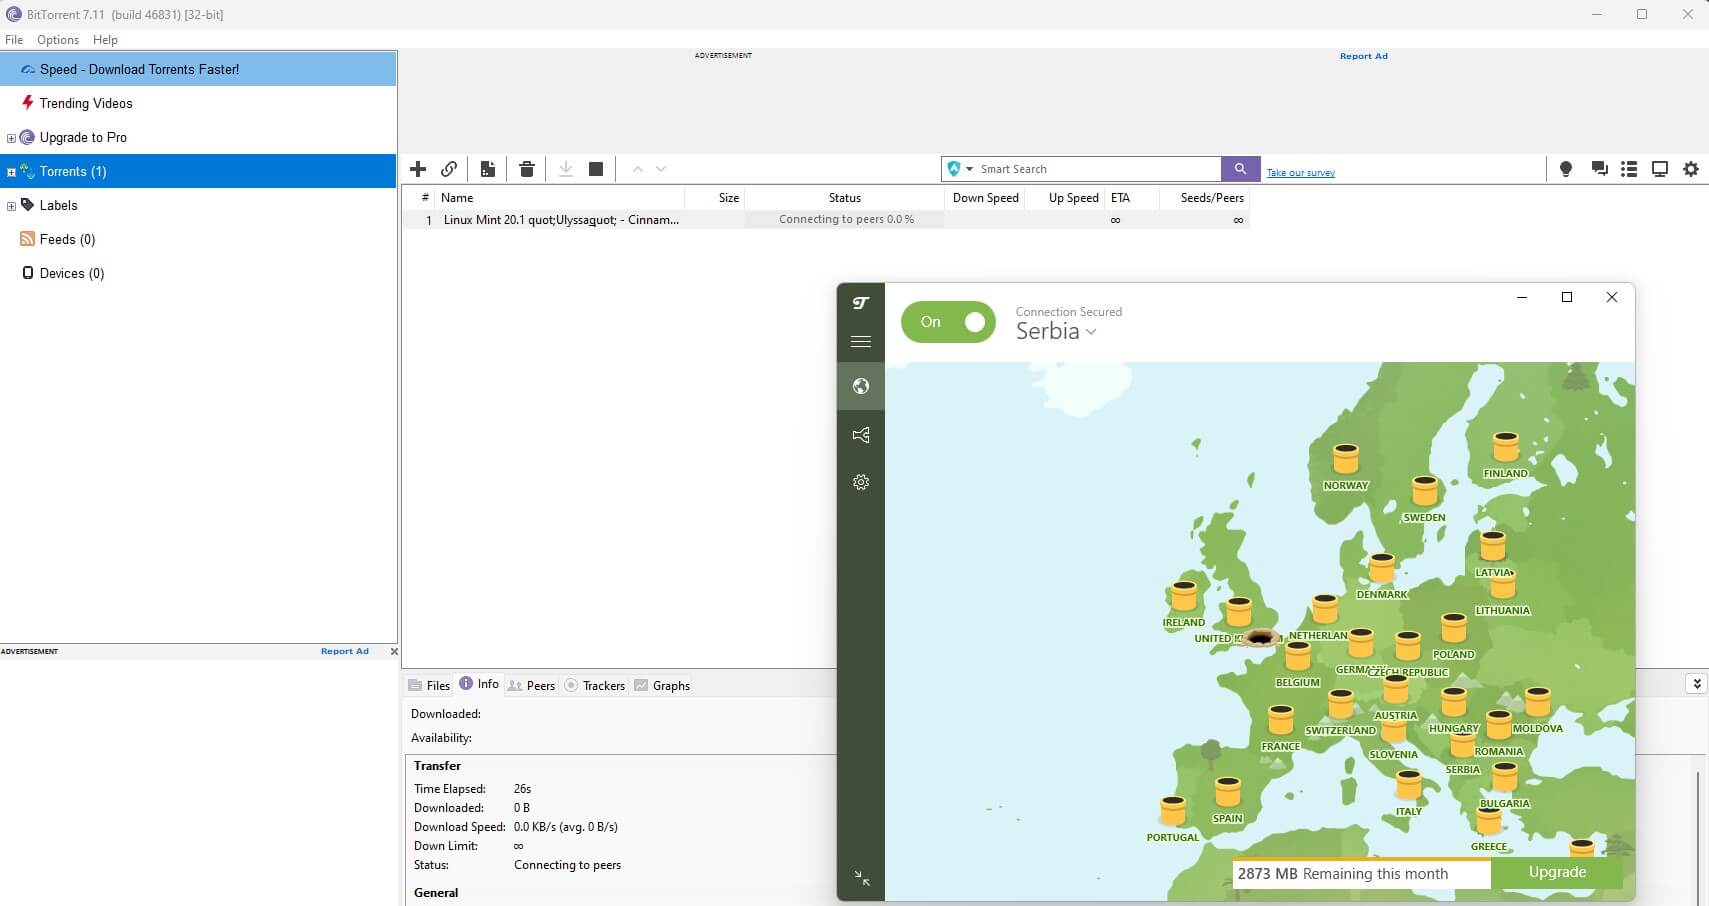The image size is (1709, 906).
Task: Open the File menu
Action: pyautogui.click(x=14, y=40)
